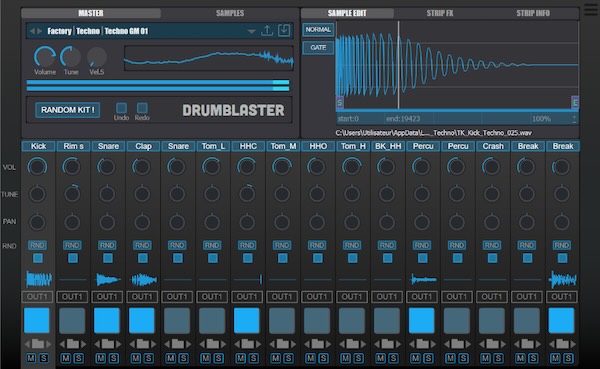Trigger the Clap drum pad
Screen dimensions: 600x369
pos(142,320)
